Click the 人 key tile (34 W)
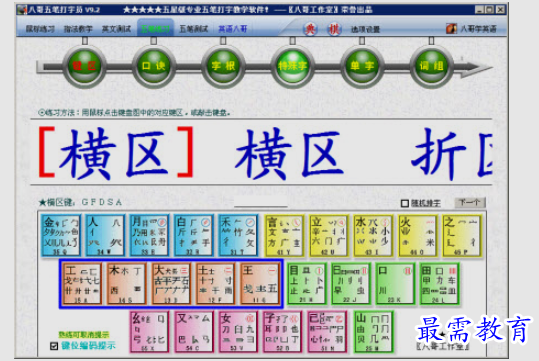The image size is (539, 361). pyautogui.click(x=105, y=236)
